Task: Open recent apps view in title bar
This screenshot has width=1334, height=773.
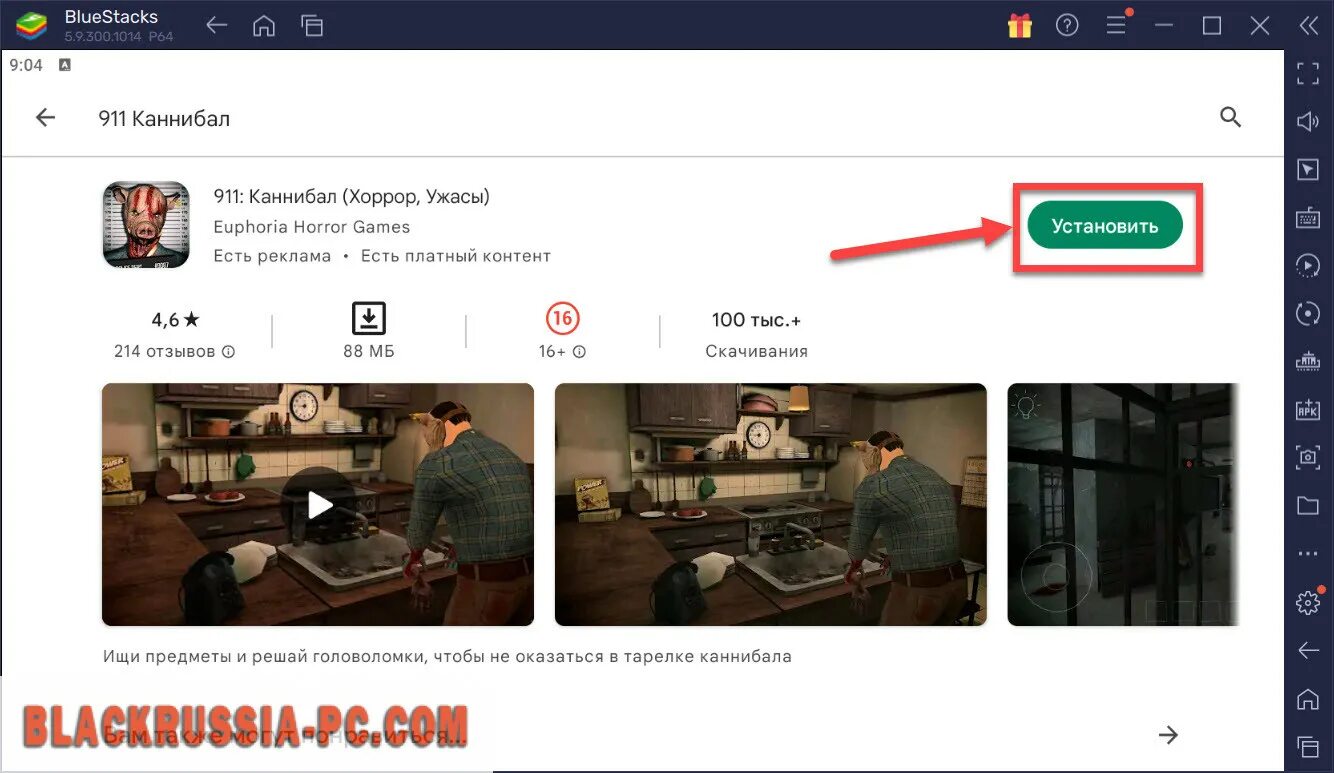Action: [312, 27]
